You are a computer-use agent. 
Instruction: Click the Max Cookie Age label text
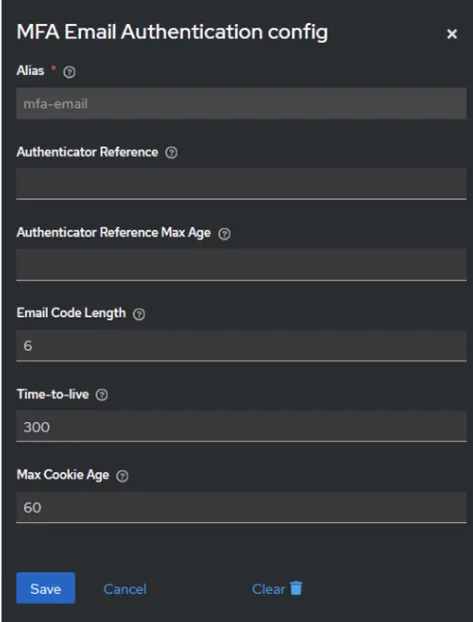[x=63, y=475]
